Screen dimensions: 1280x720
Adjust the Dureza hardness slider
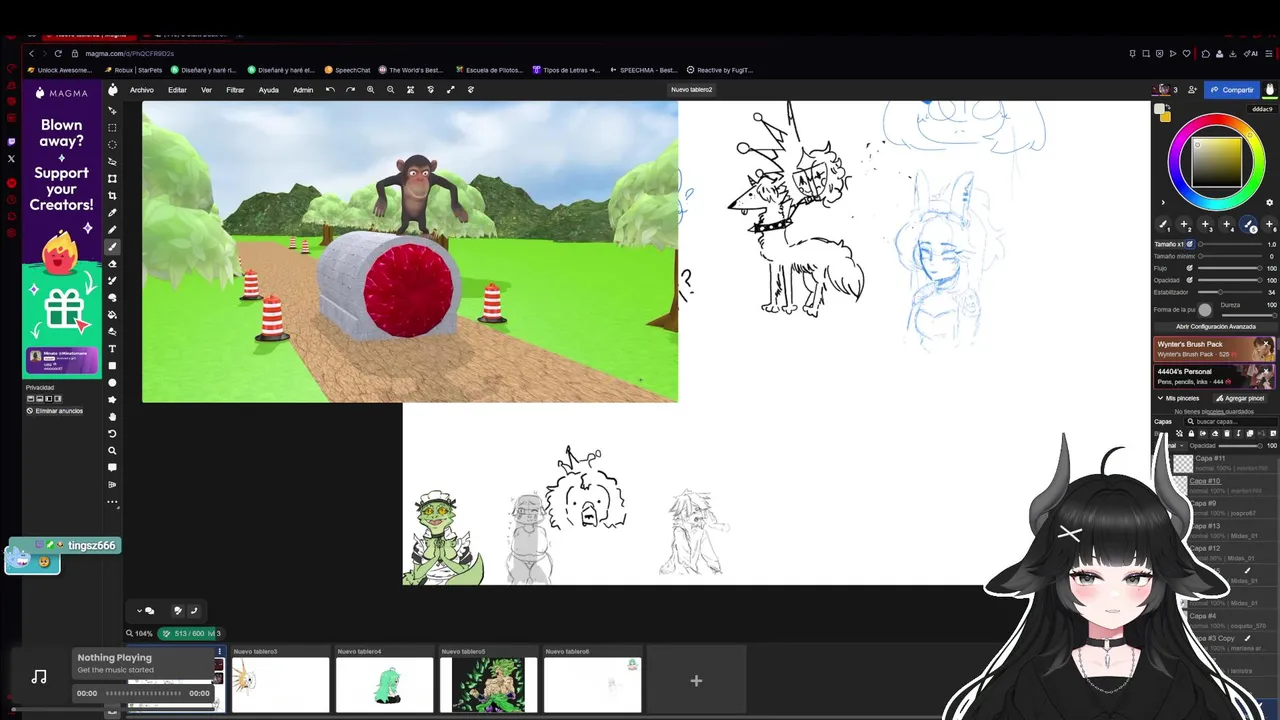coord(1247,313)
